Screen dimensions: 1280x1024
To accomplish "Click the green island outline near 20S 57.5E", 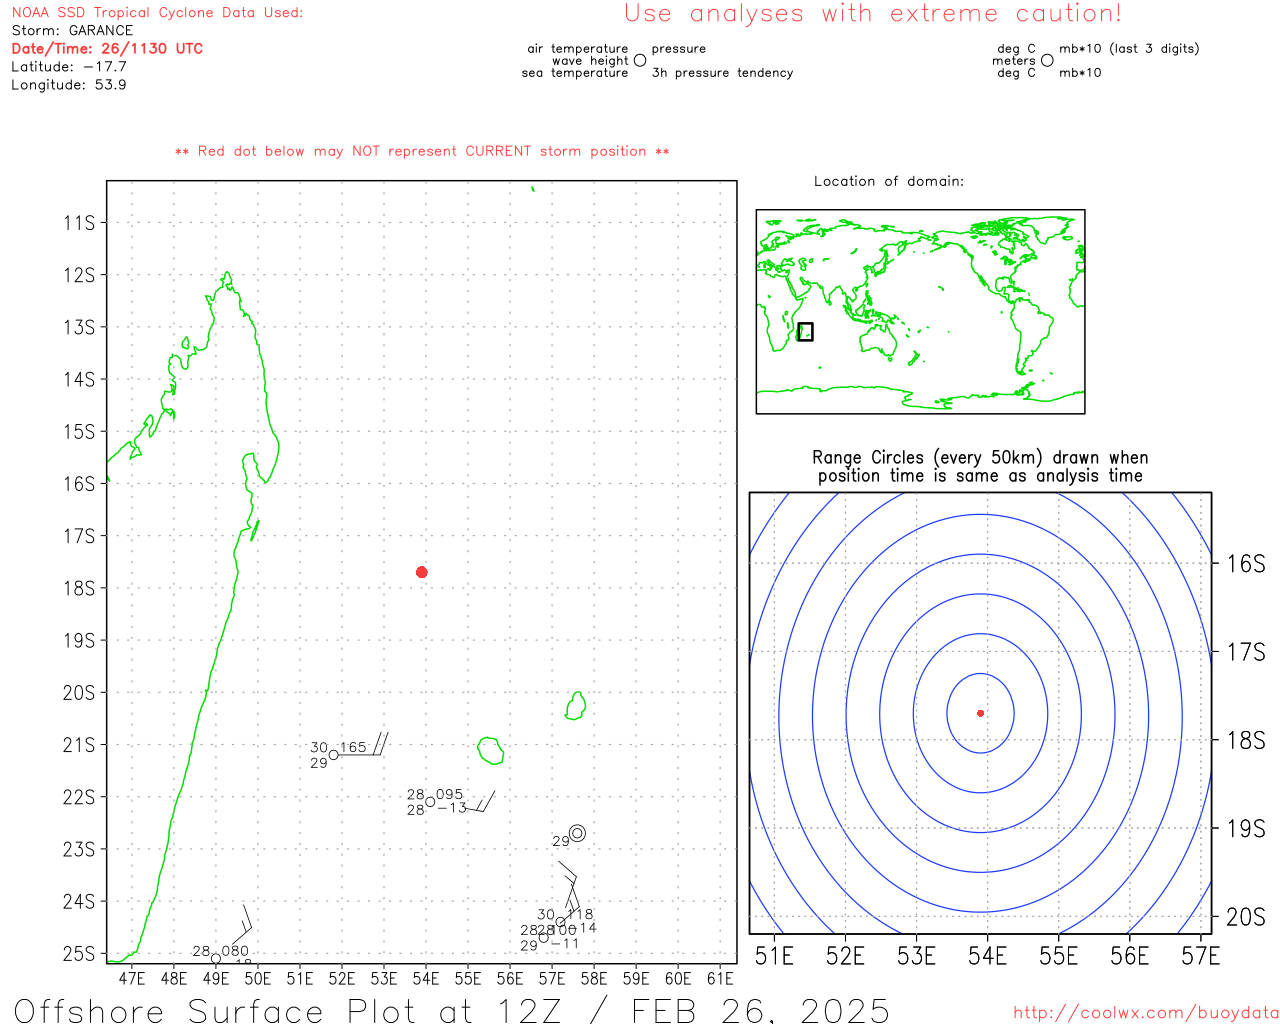I will [575, 705].
